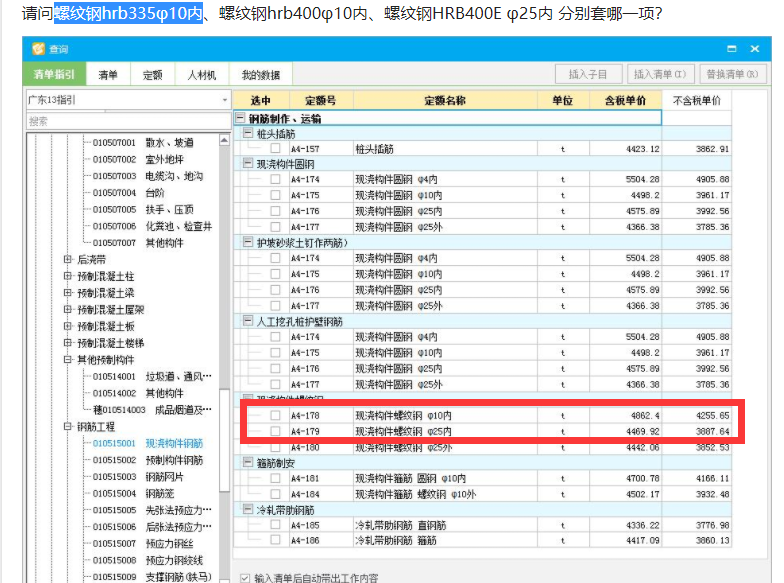Click the 定额号 column header
Screen dimensions: 784x583
pos(320,100)
